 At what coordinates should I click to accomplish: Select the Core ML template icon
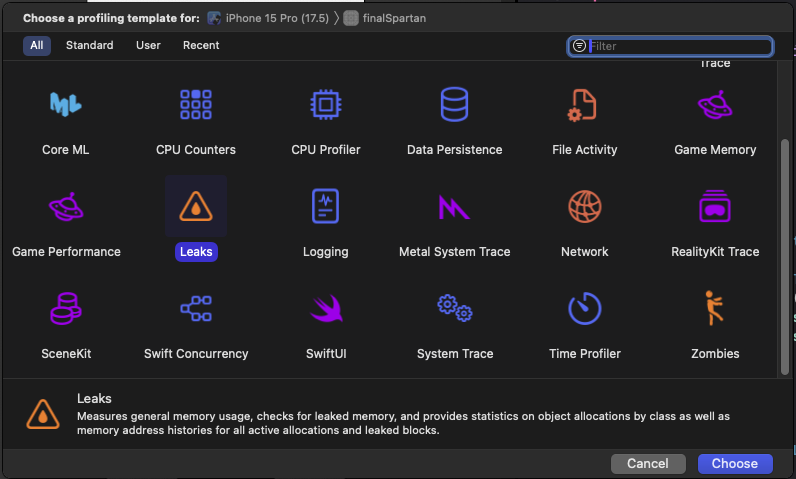pos(65,105)
